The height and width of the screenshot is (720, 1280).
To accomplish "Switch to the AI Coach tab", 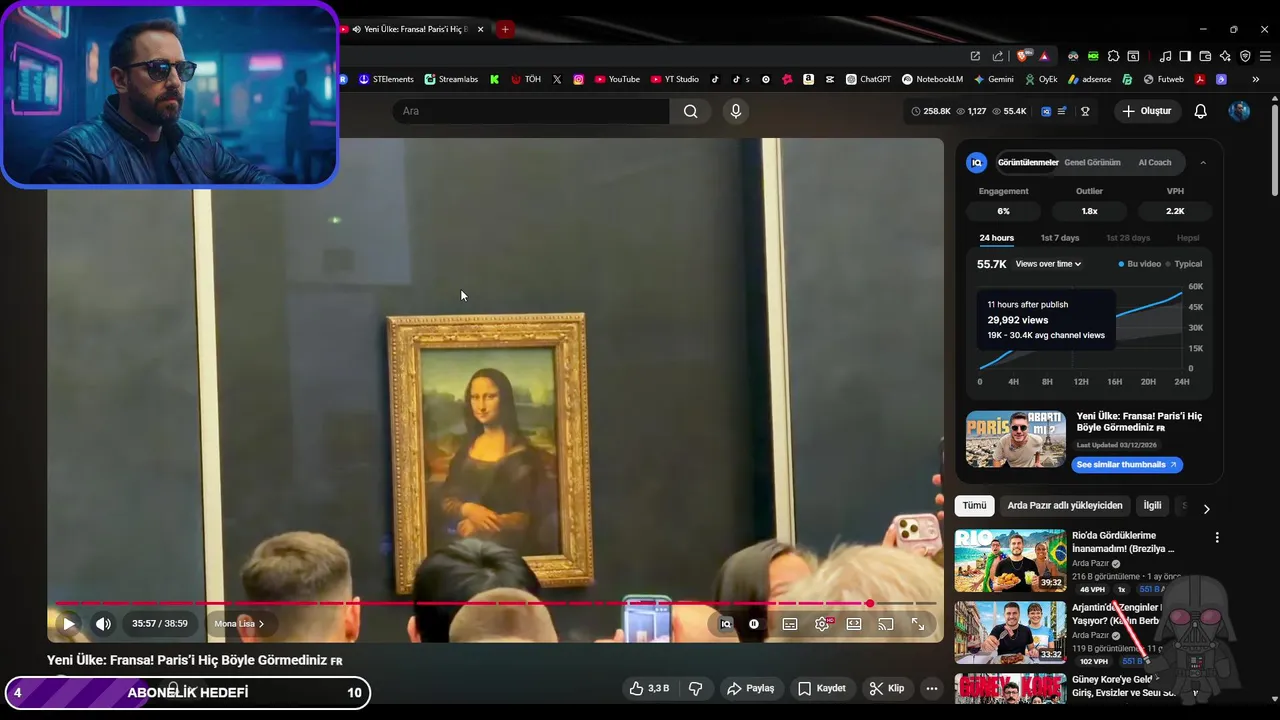I will point(1155,162).
